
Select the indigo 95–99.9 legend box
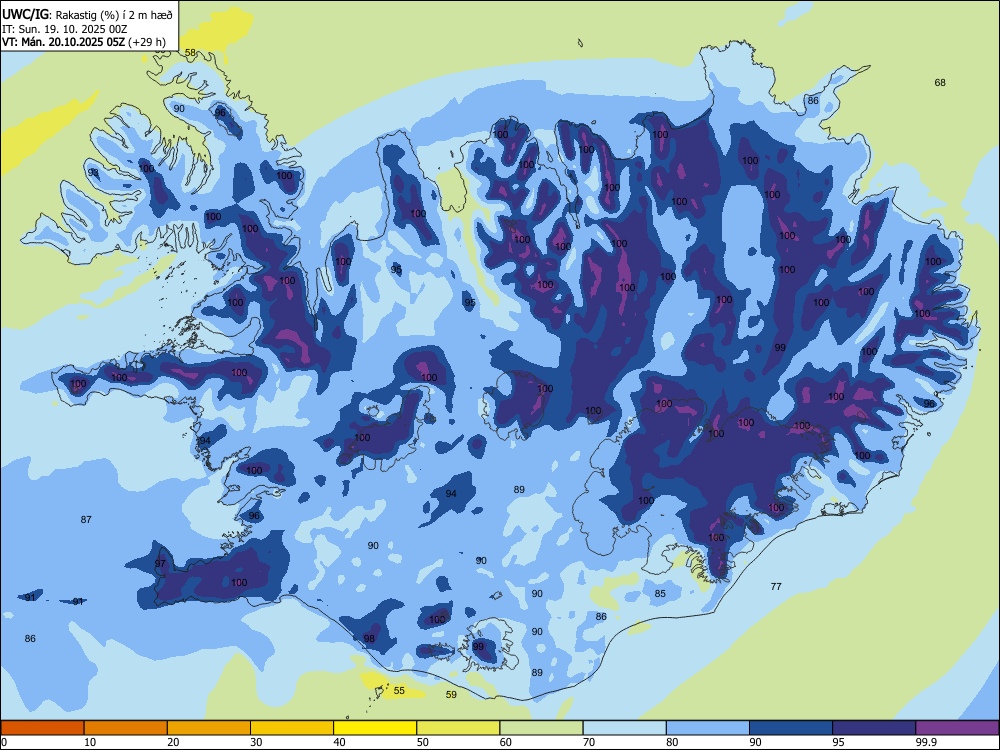[x=874, y=728]
